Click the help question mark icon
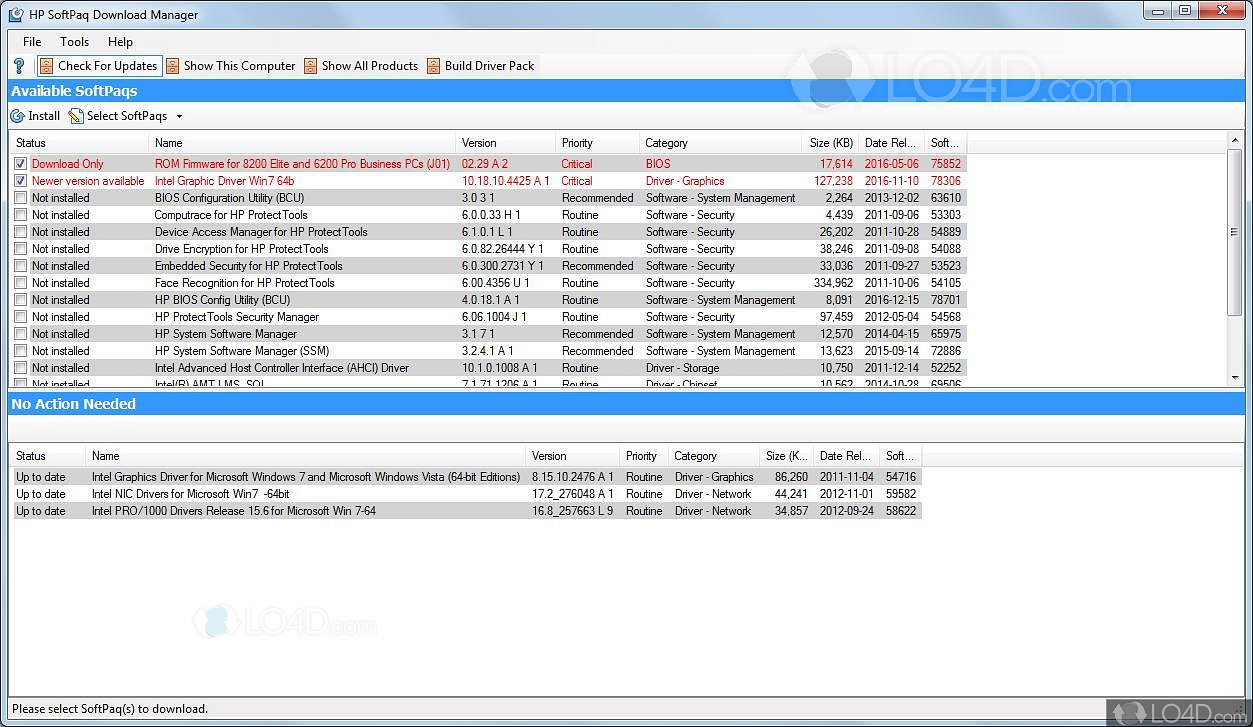The height and width of the screenshot is (727, 1253). (19, 66)
